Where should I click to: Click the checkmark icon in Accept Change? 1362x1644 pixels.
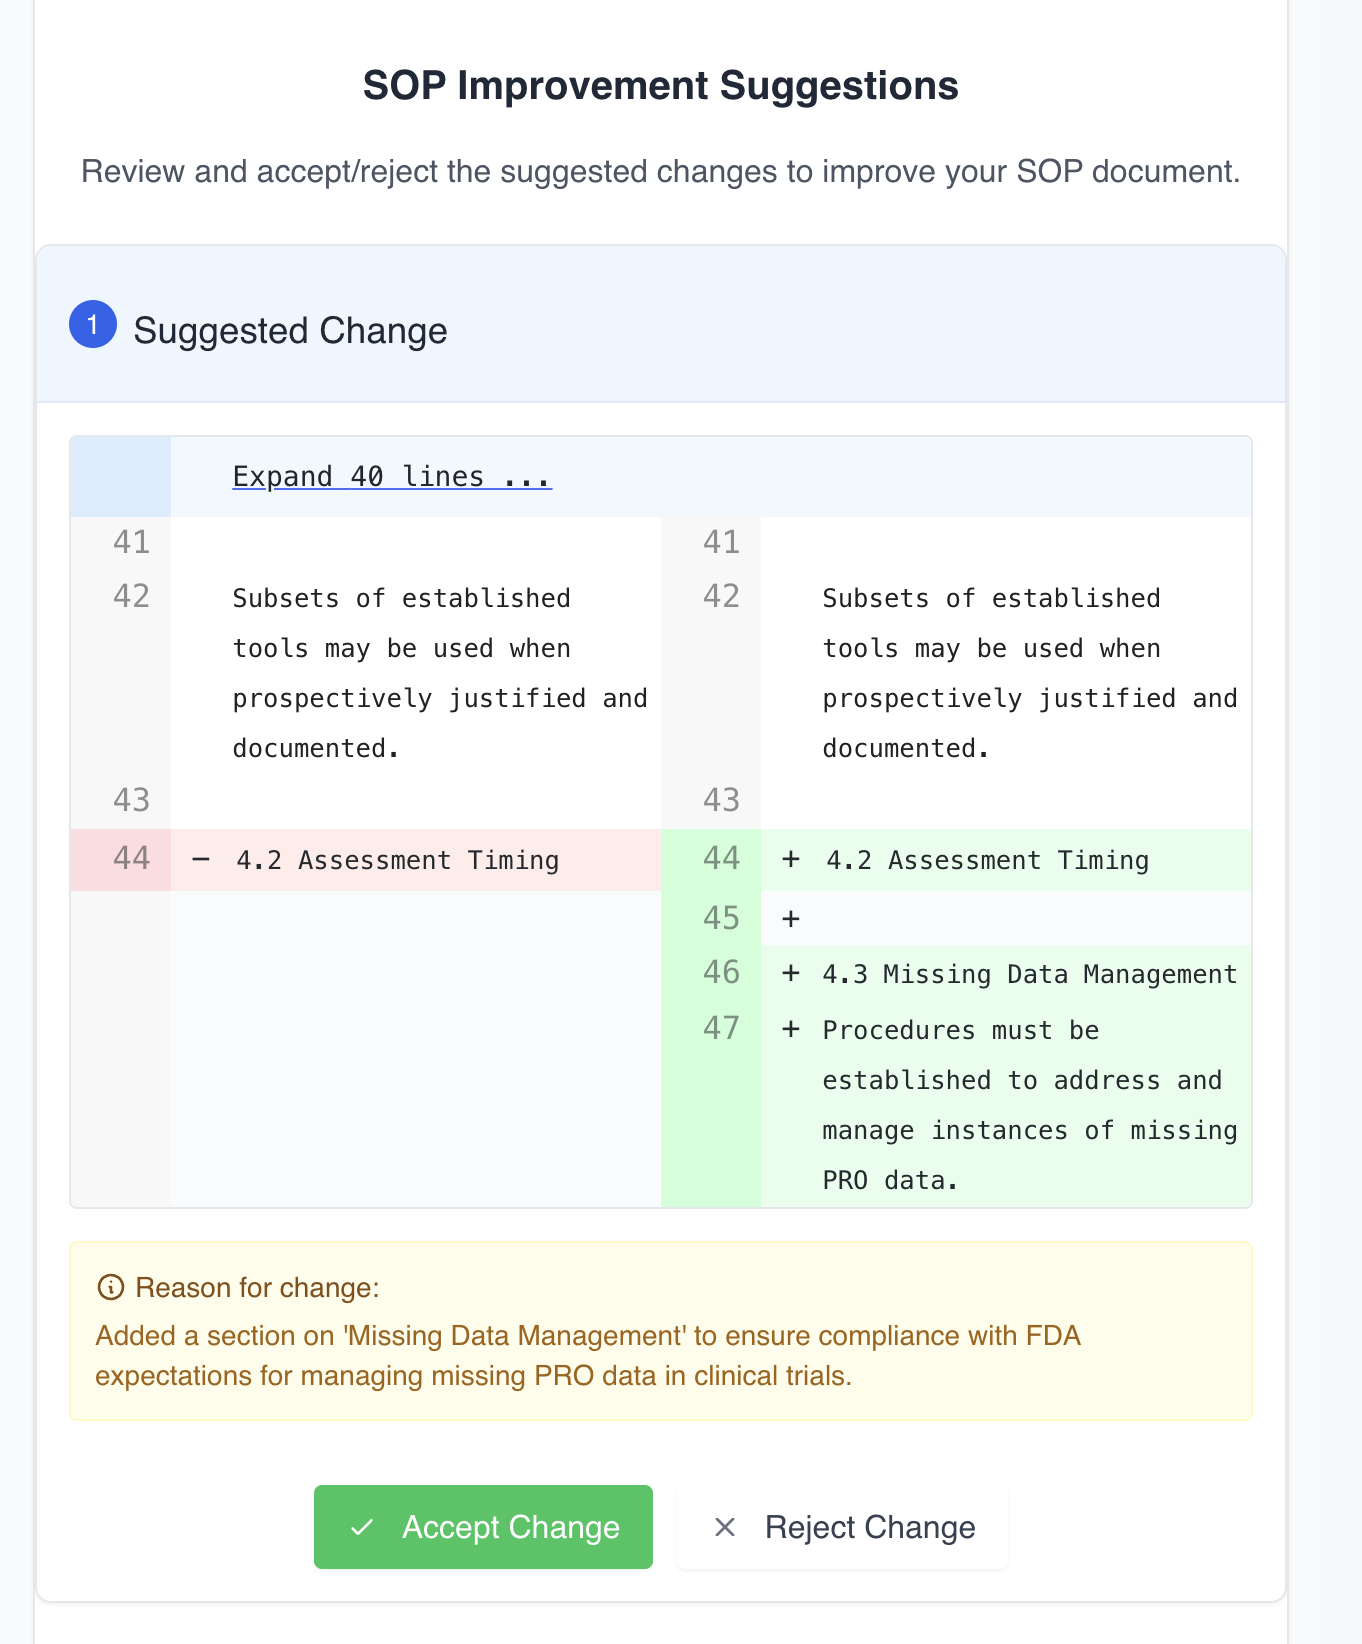click(x=362, y=1527)
